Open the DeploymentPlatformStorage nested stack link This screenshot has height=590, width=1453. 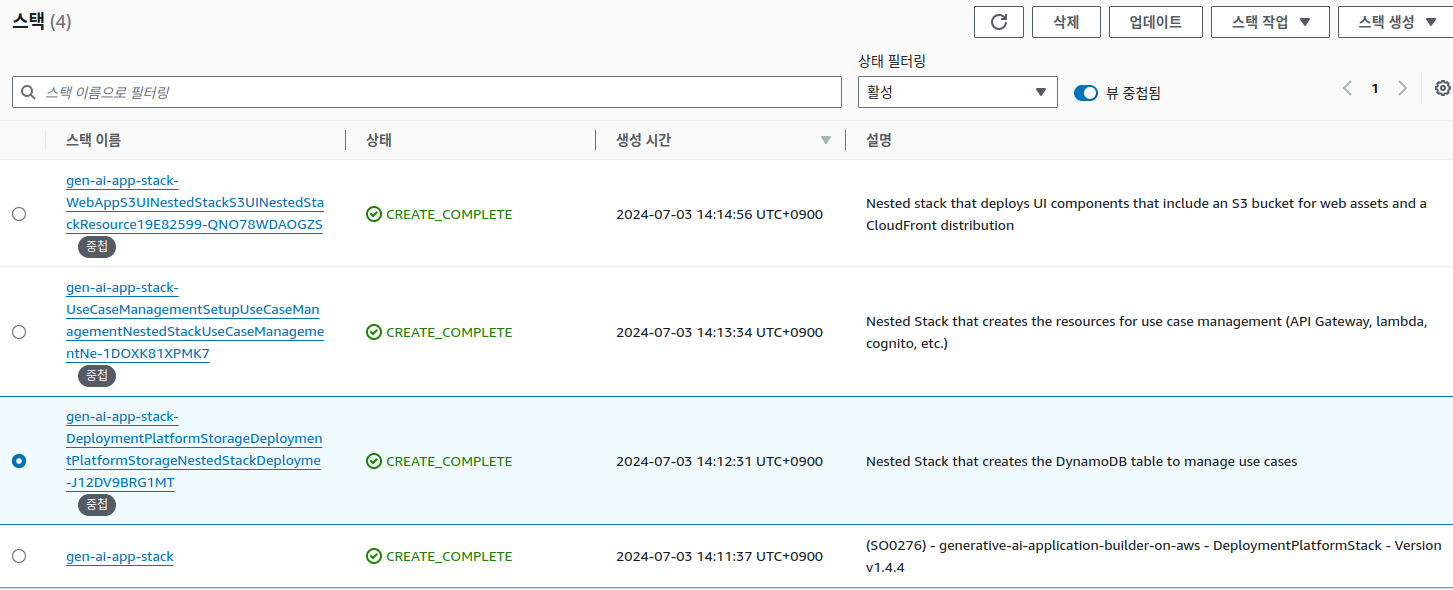[x=193, y=450]
